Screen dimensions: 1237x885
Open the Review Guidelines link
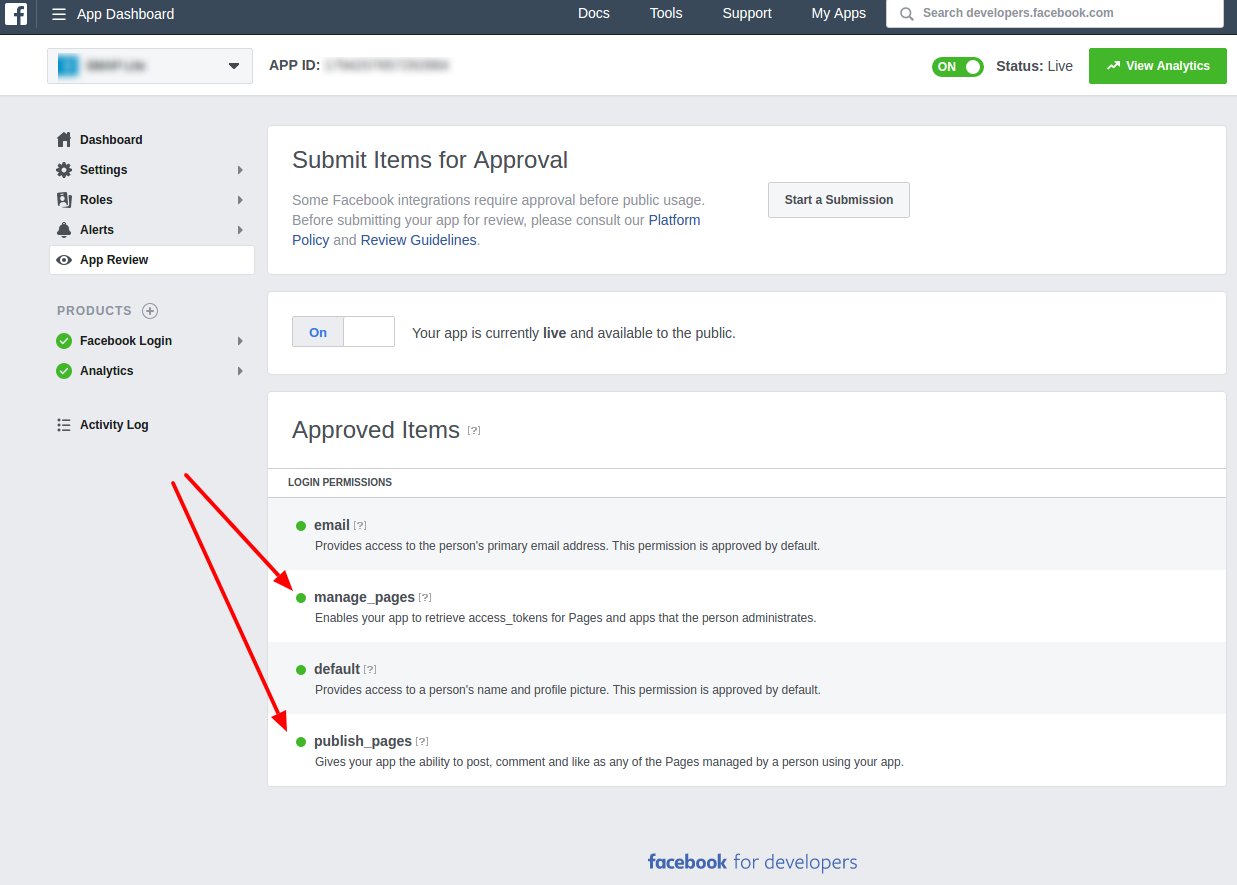click(x=418, y=240)
